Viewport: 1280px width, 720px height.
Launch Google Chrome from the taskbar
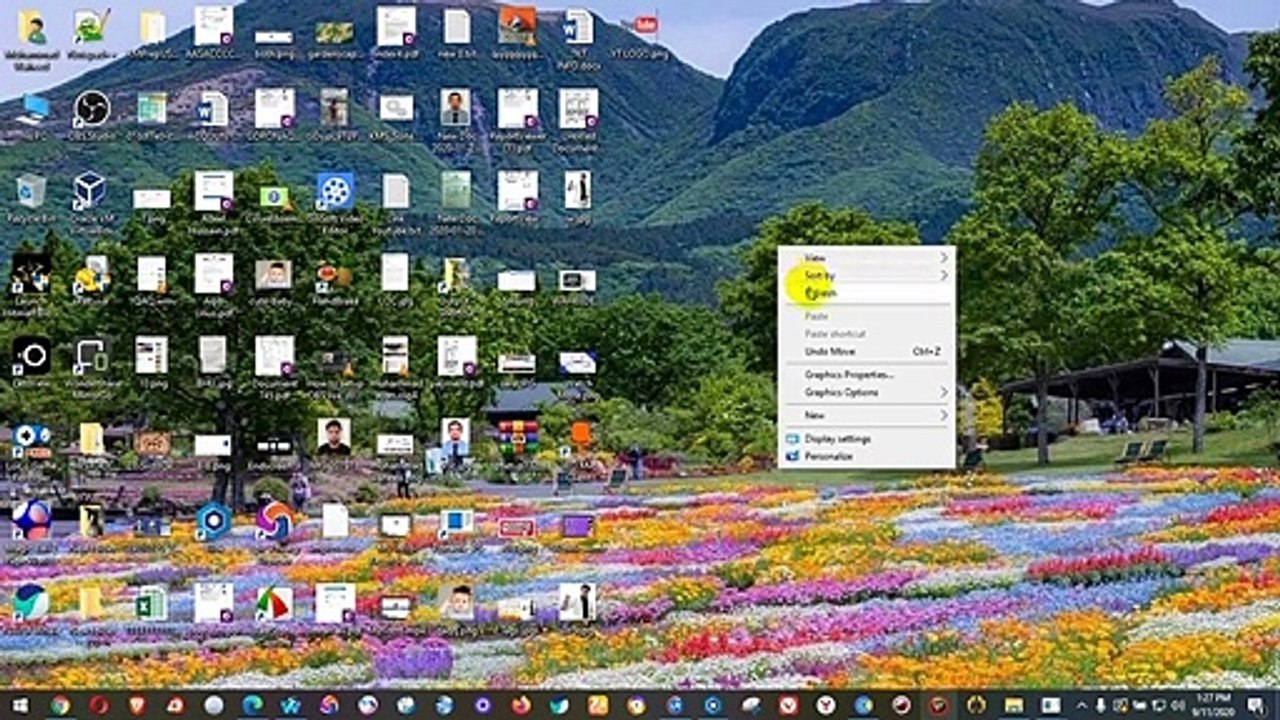coord(60,705)
